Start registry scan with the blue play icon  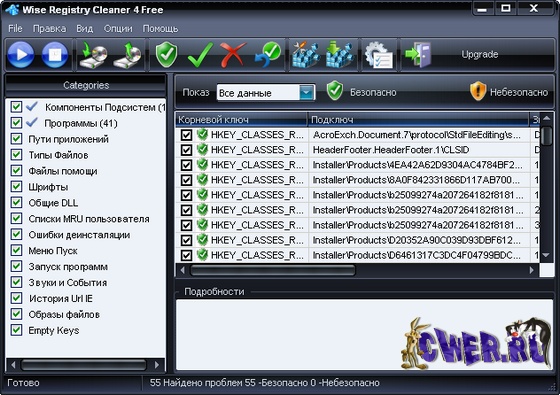point(21,55)
